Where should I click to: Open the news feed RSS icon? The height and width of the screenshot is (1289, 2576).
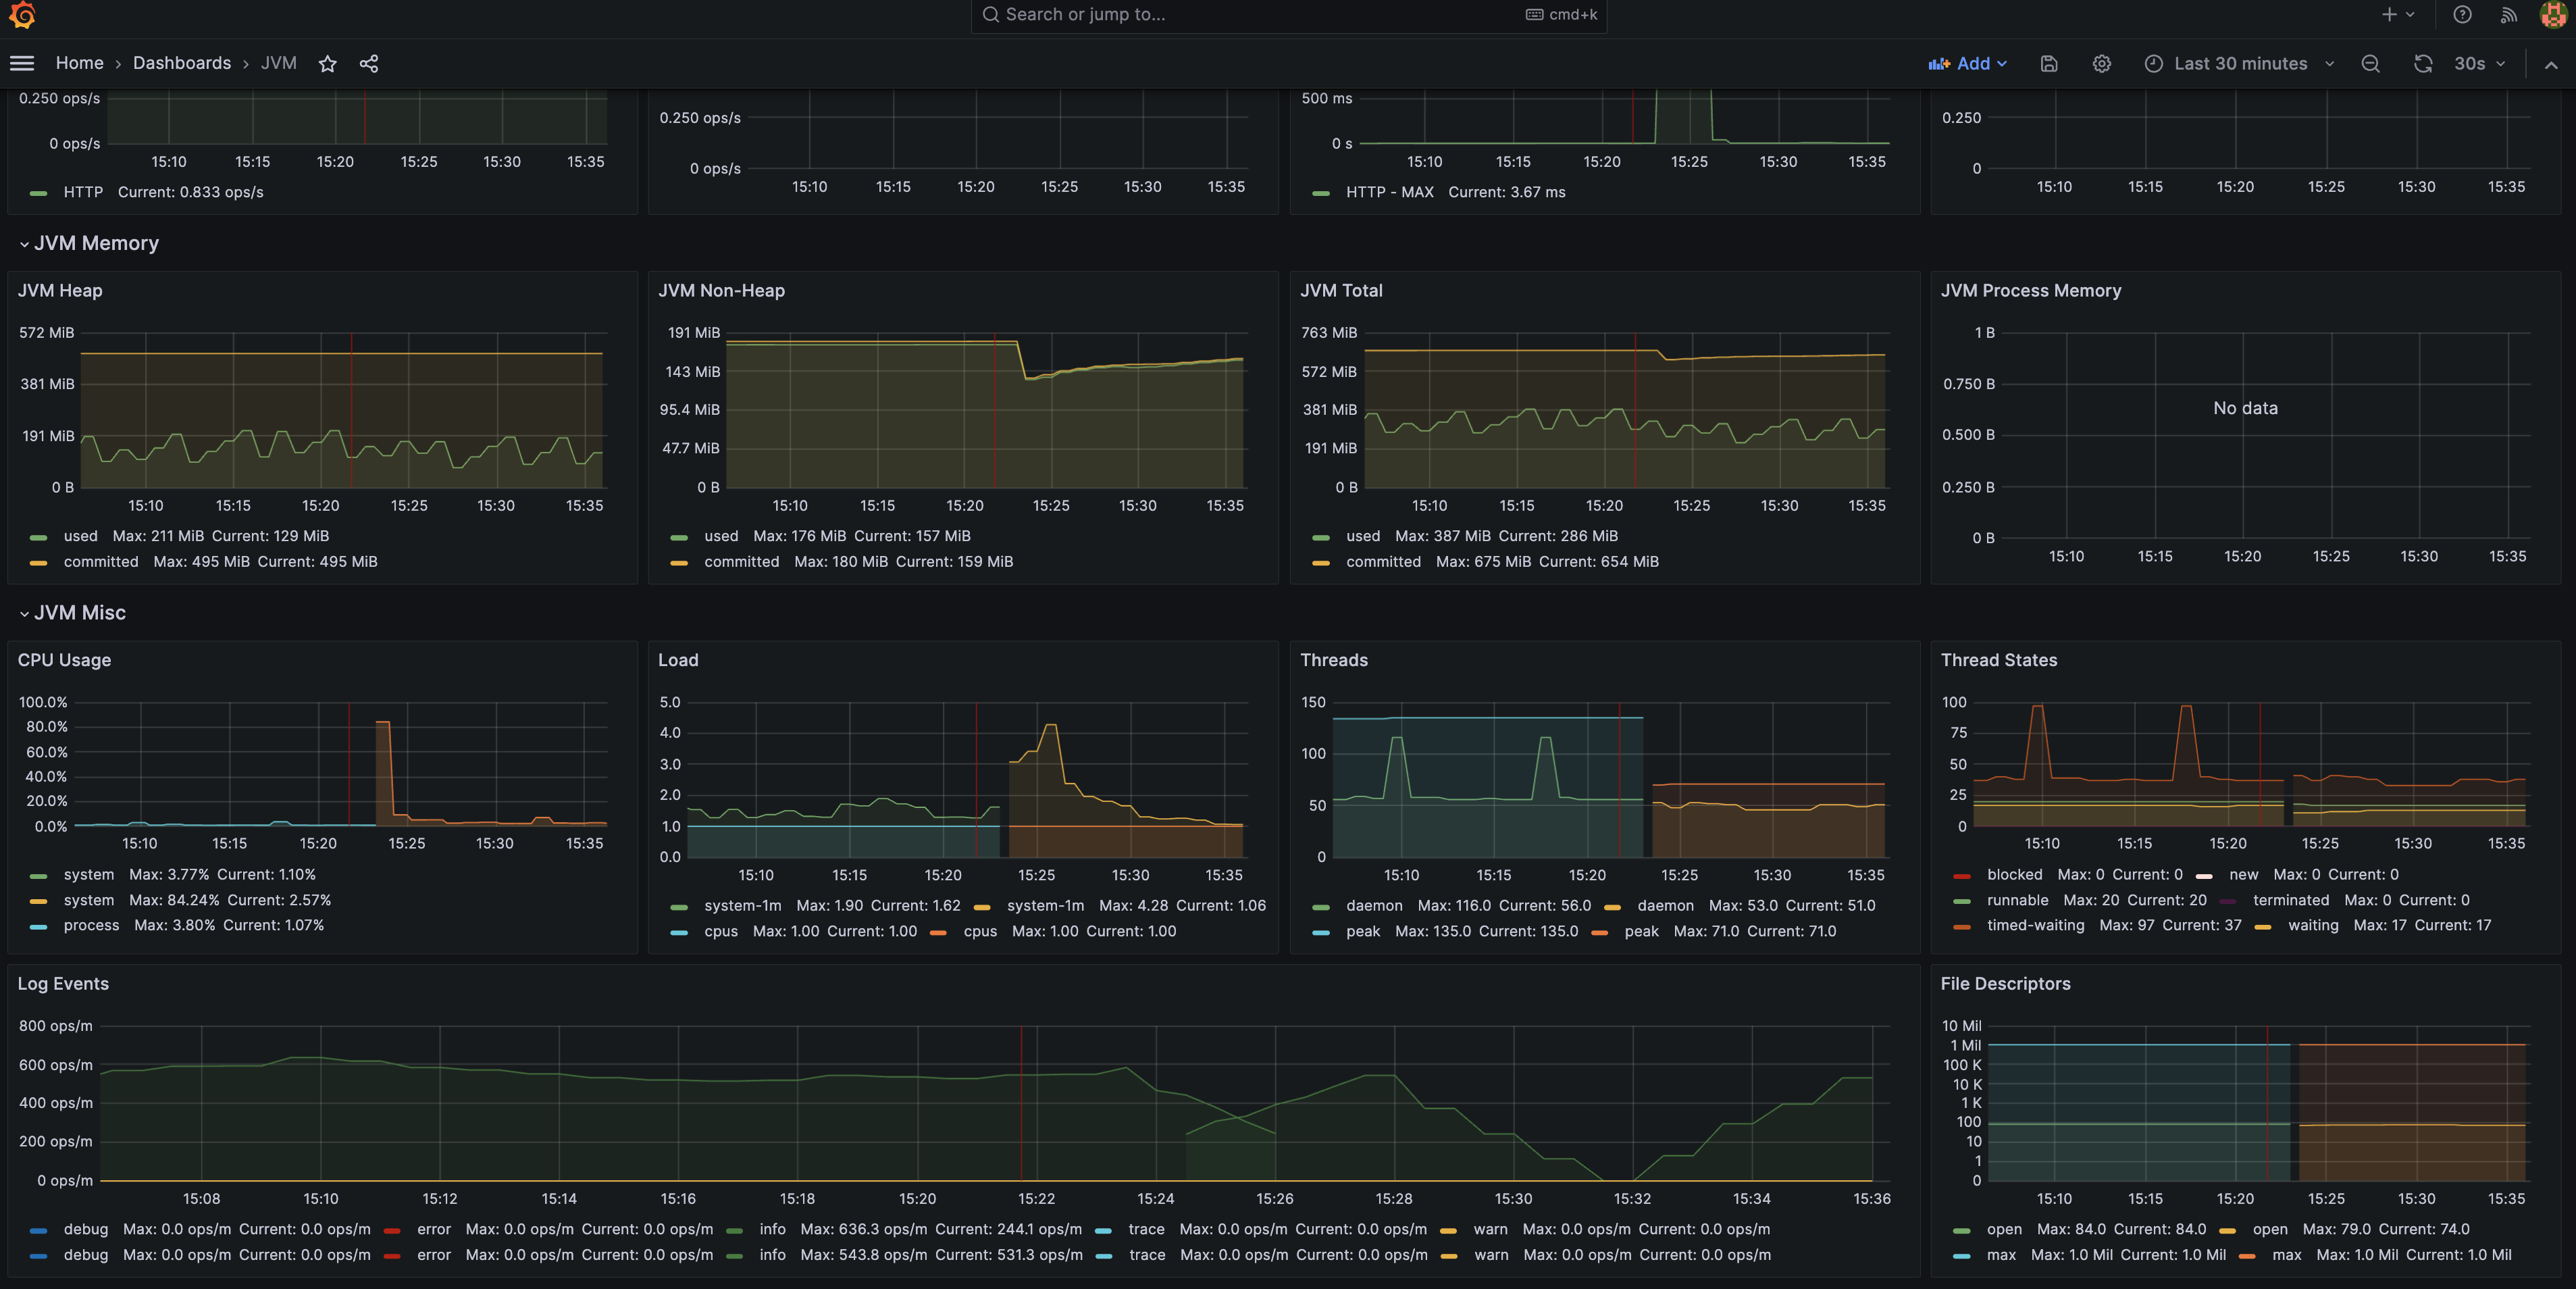point(2508,15)
